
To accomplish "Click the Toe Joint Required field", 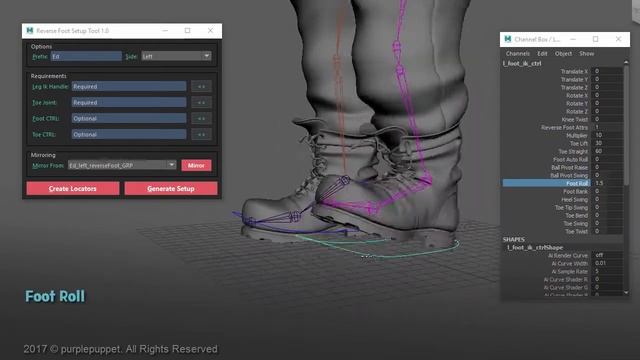I will [x=129, y=102].
